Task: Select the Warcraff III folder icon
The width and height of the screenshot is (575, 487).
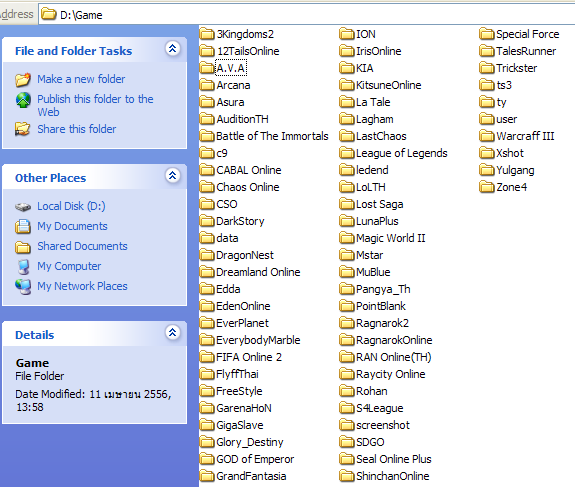Action: point(487,136)
